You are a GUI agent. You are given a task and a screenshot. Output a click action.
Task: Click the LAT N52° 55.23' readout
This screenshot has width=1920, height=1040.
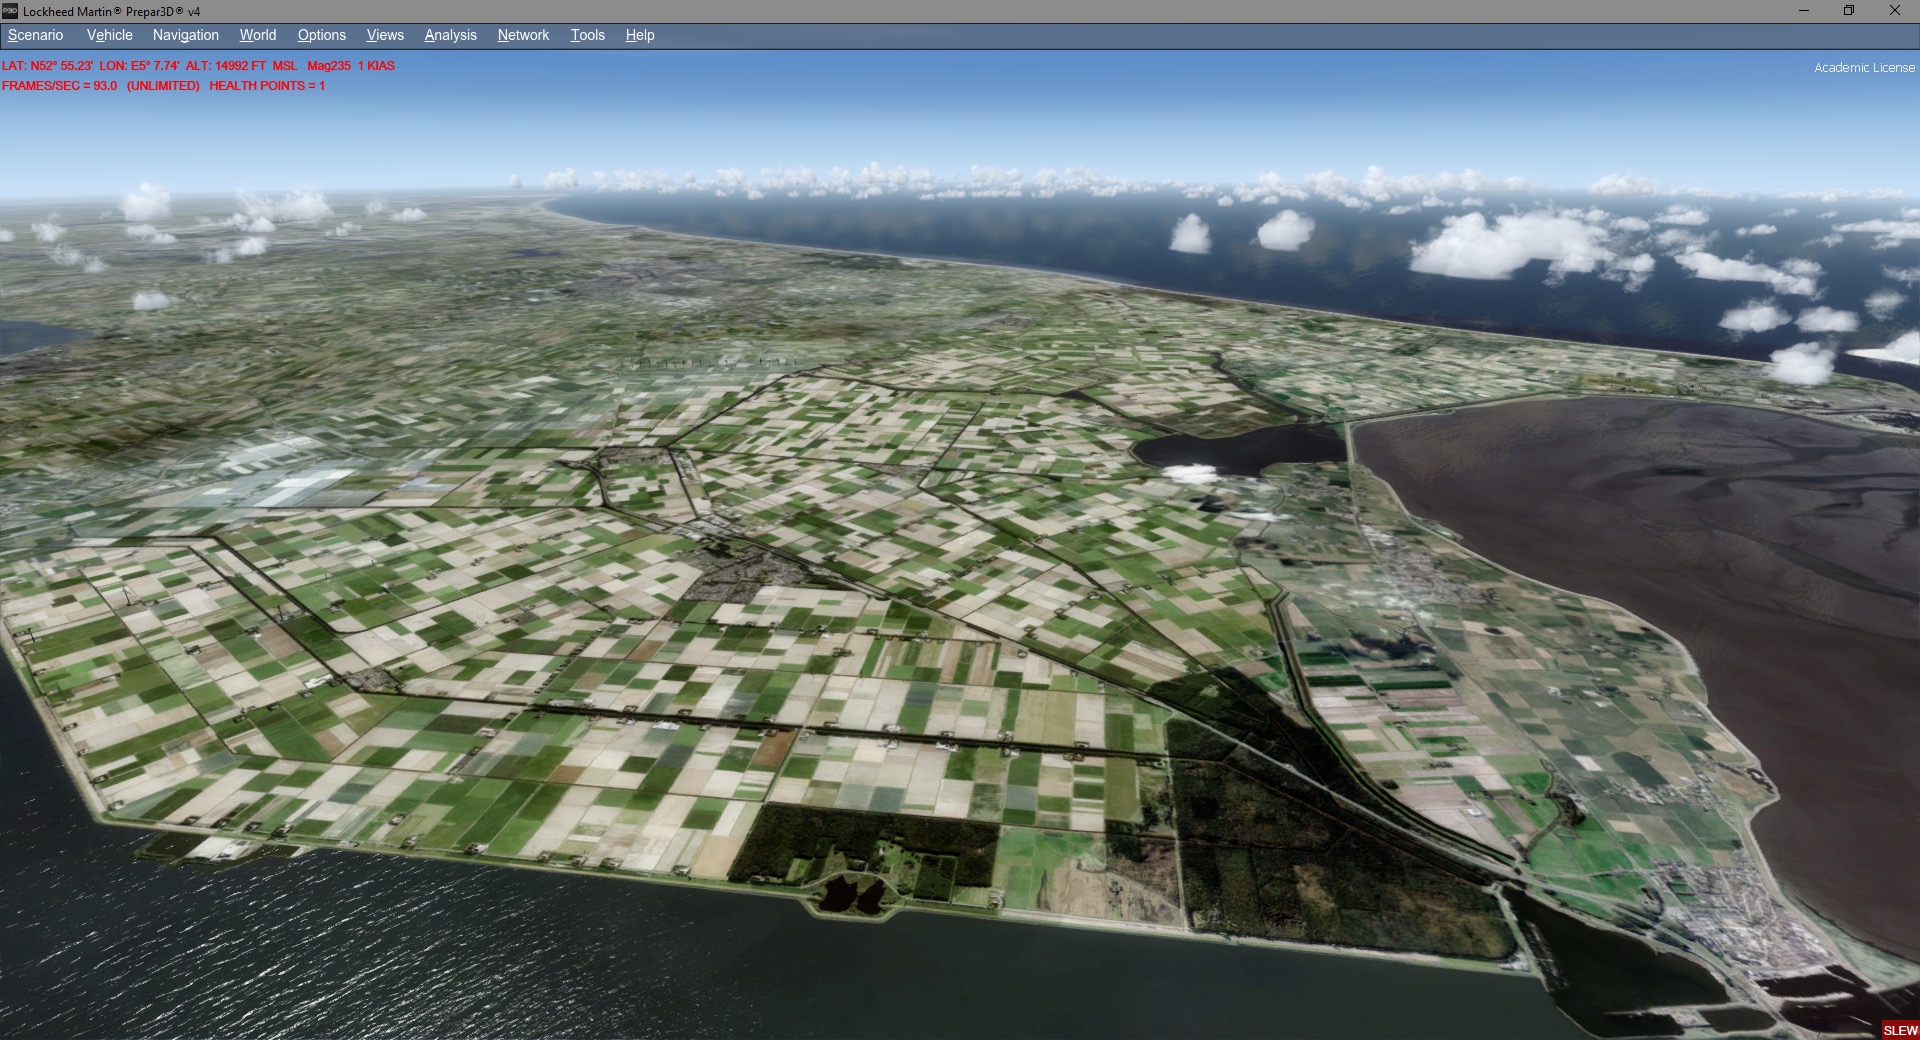pyautogui.click(x=47, y=66)
